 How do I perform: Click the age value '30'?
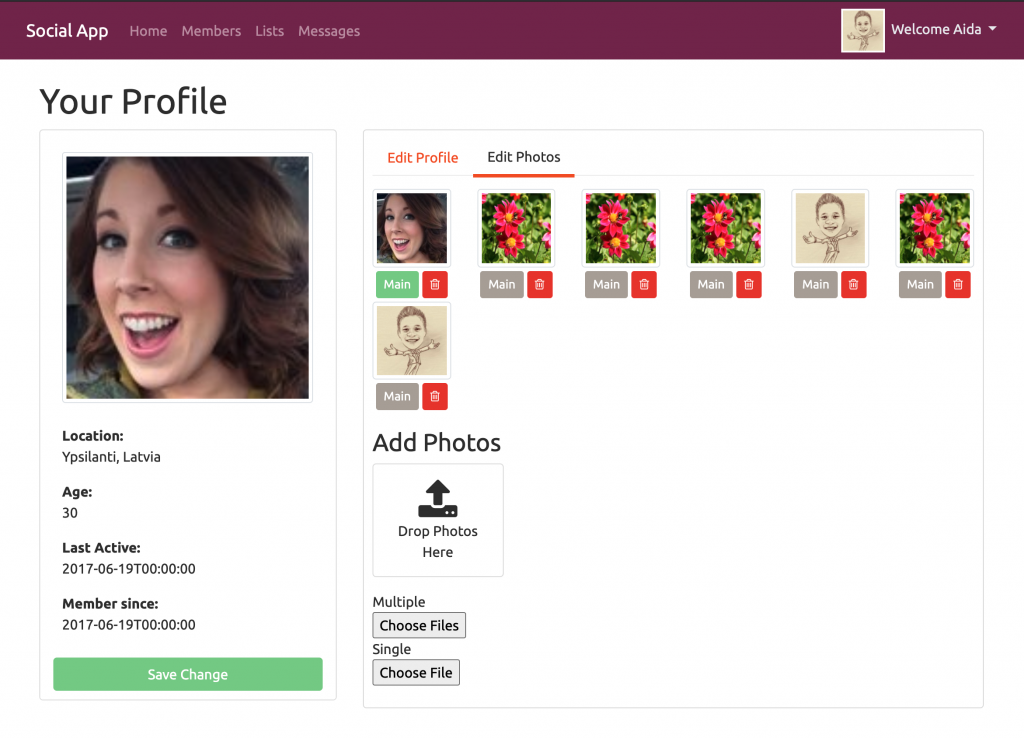point(70,513)
